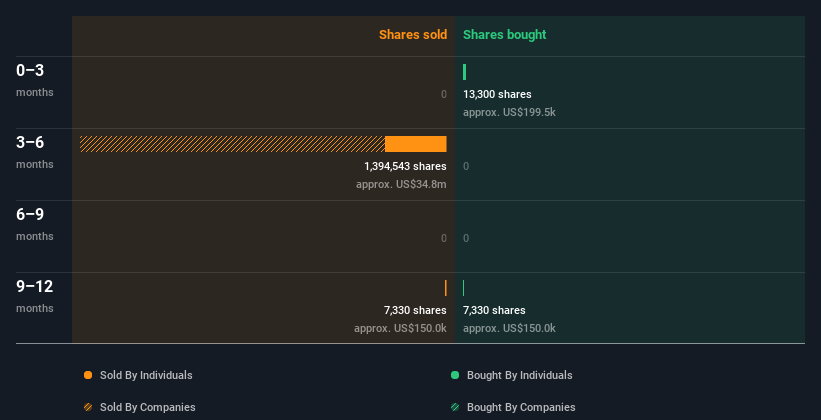
Task: Click the 9–12 months row label
Action: pos(35,296)
